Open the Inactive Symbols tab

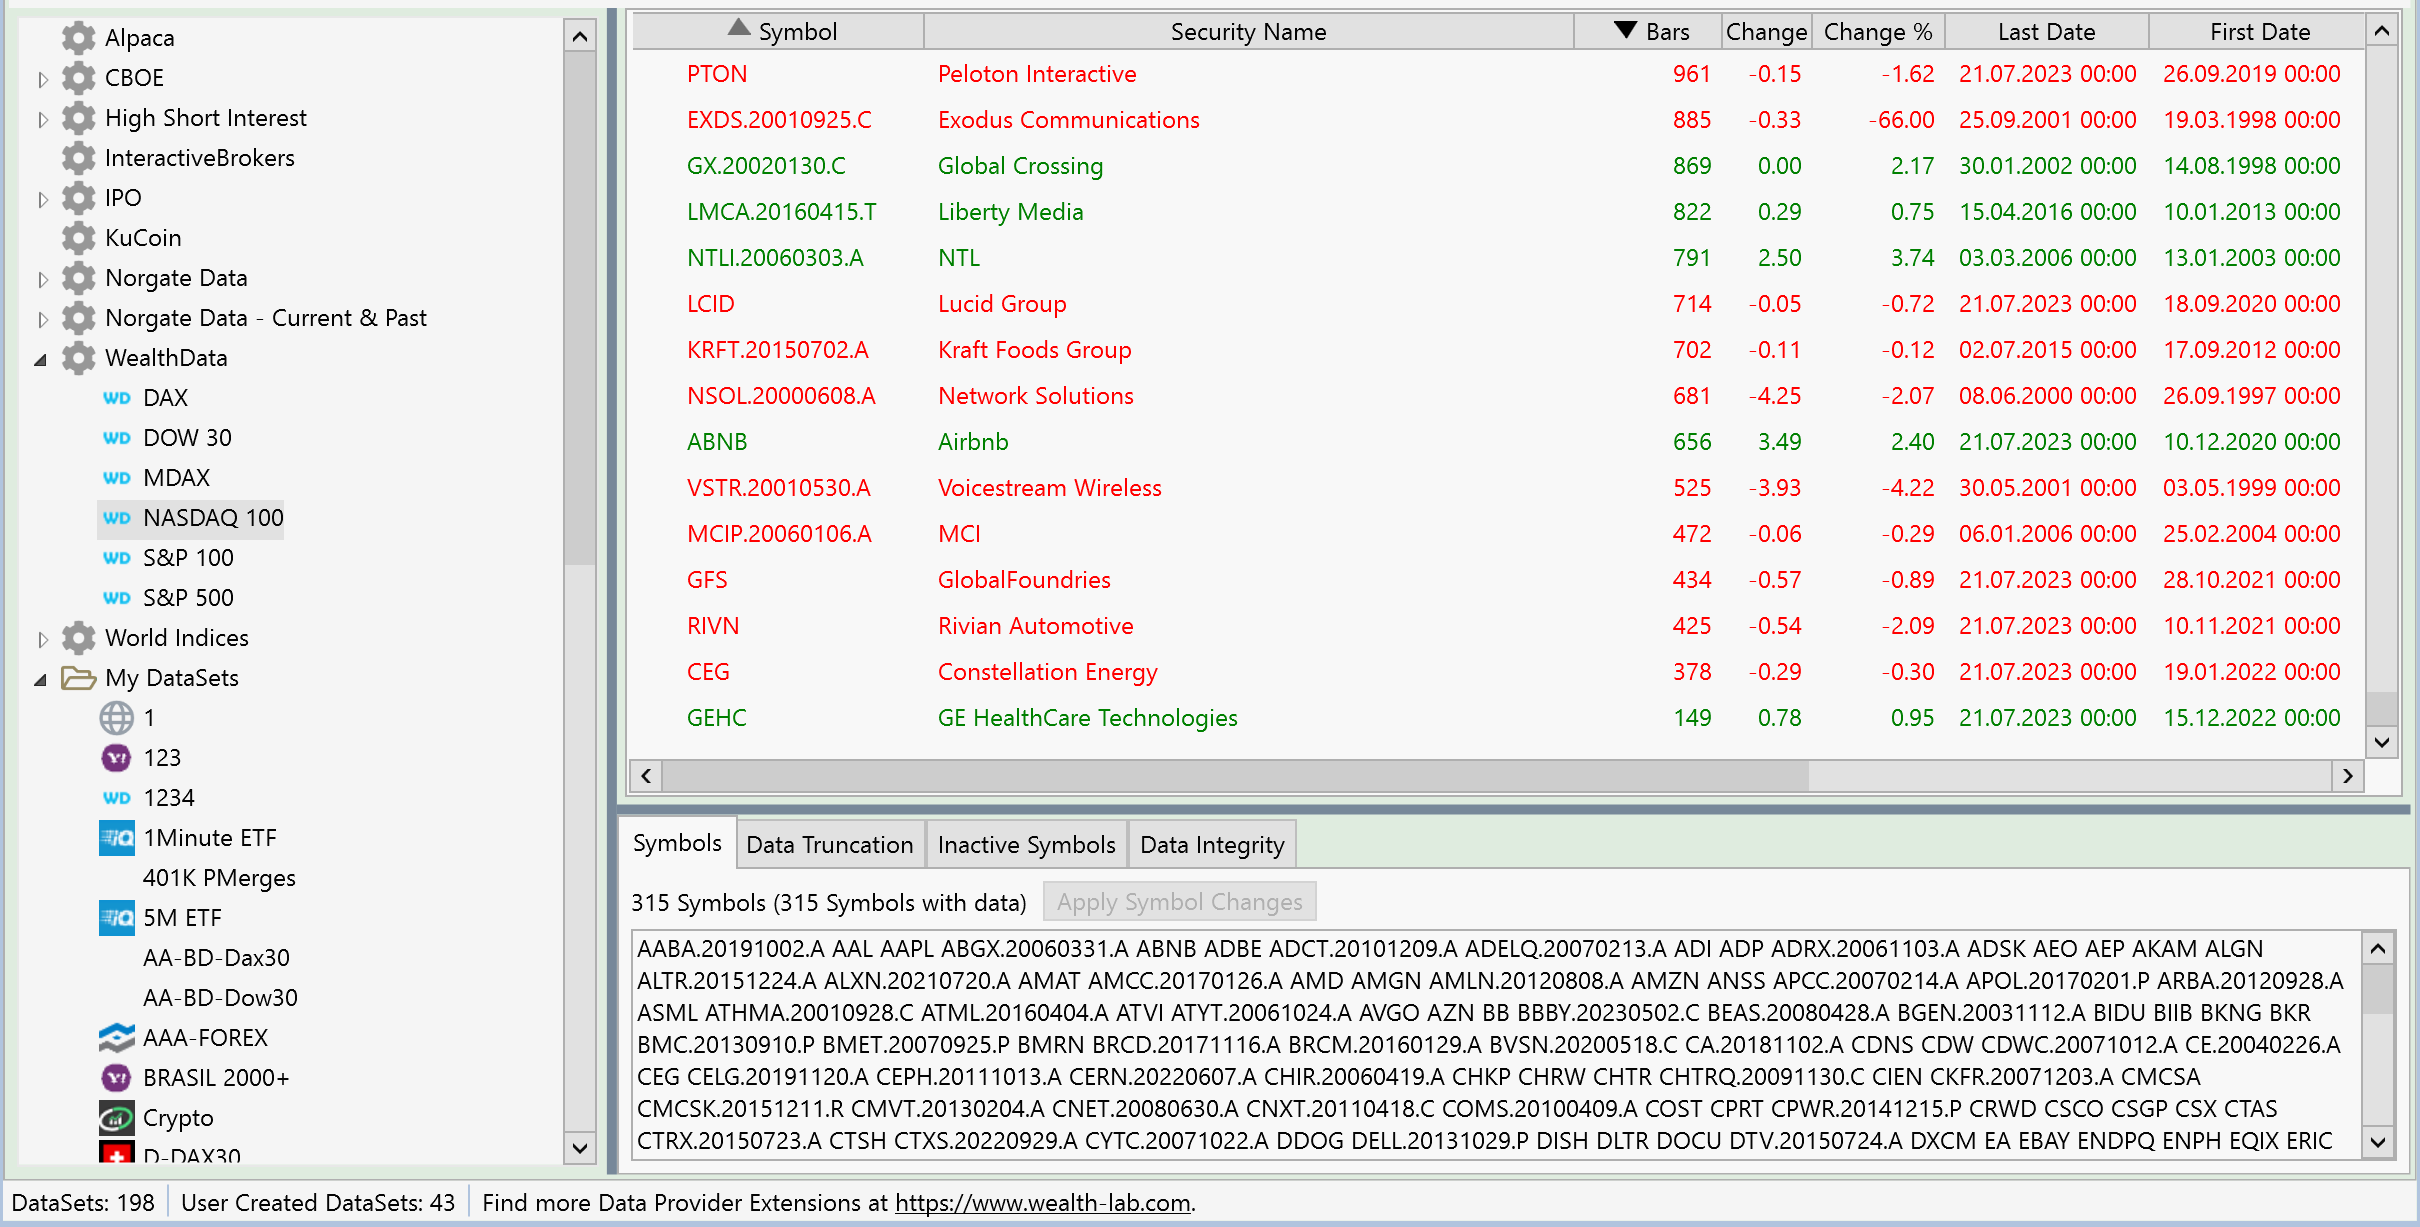click(1026, 845)
